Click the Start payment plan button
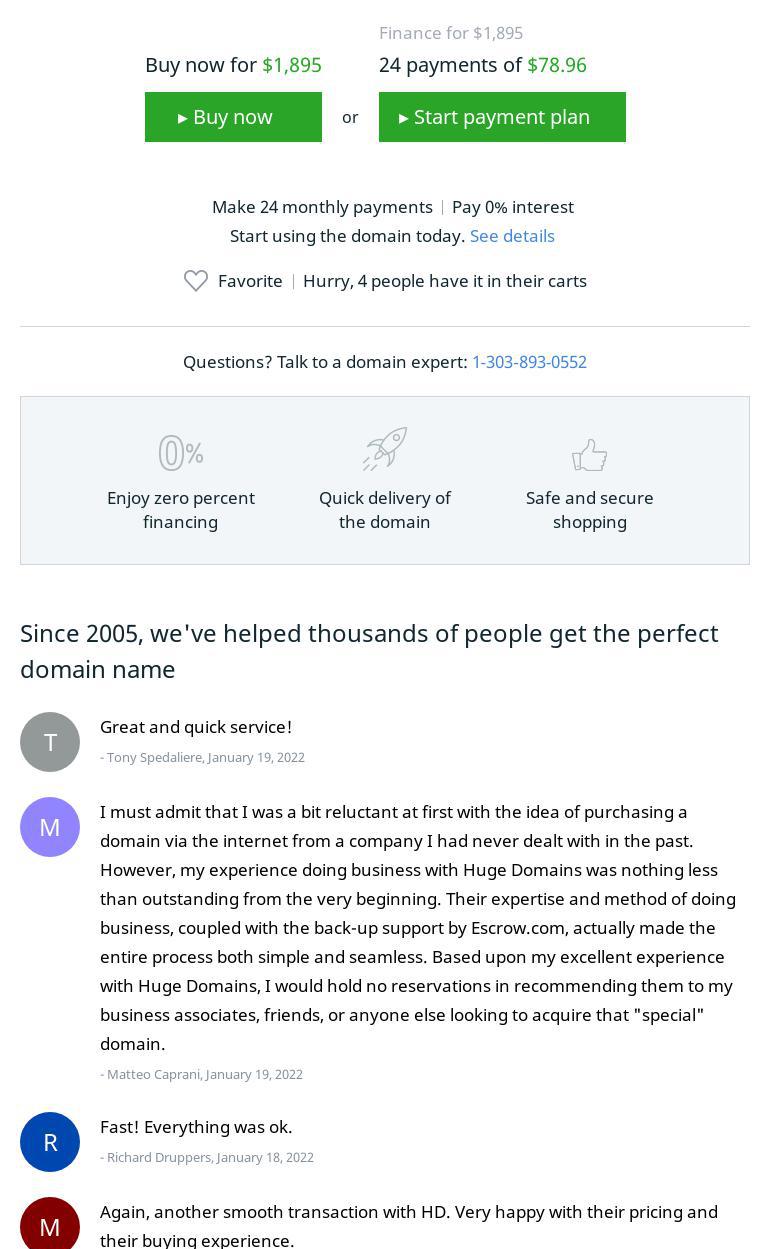 502,117
